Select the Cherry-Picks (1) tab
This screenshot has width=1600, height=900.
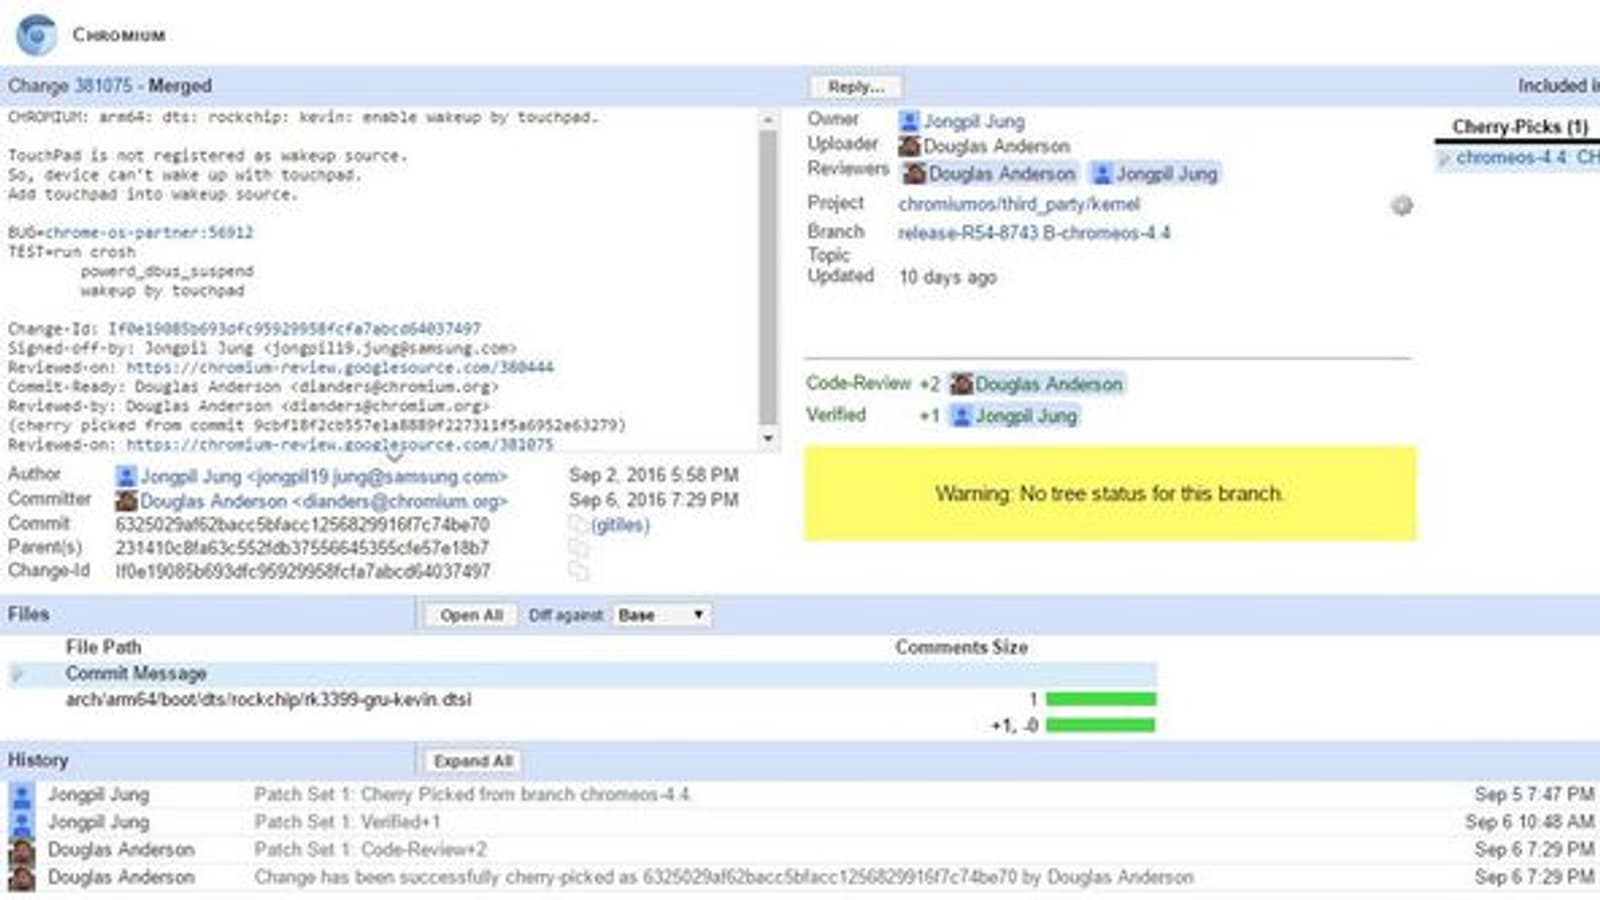click(x=1520, y=127)
